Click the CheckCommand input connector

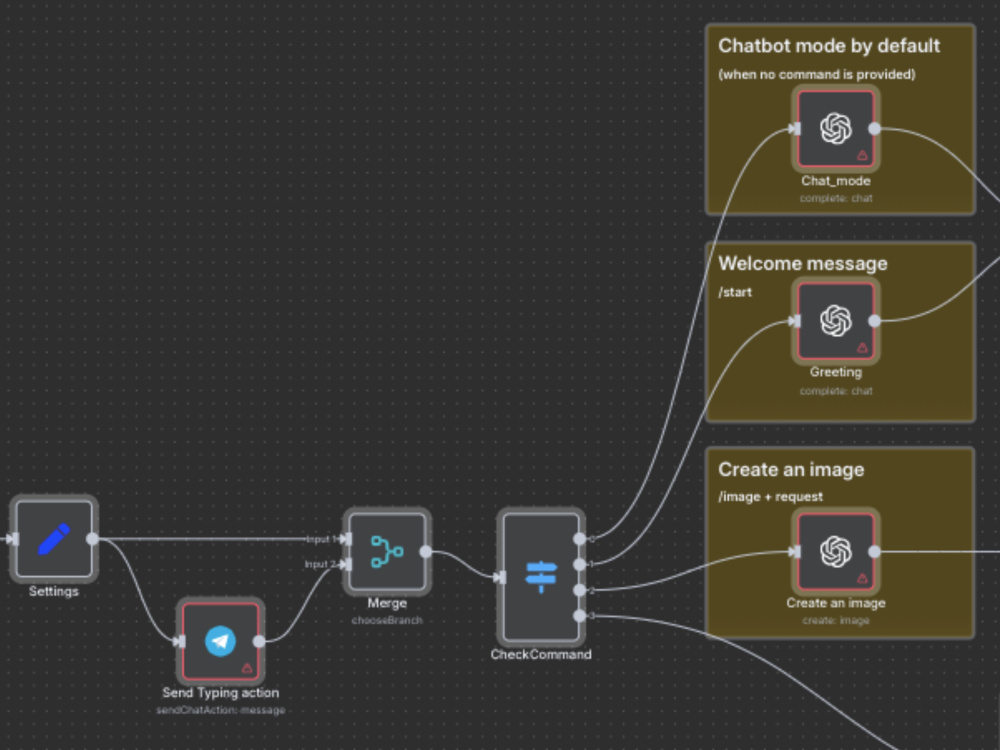pyautogui.click(x=501, y=577)
